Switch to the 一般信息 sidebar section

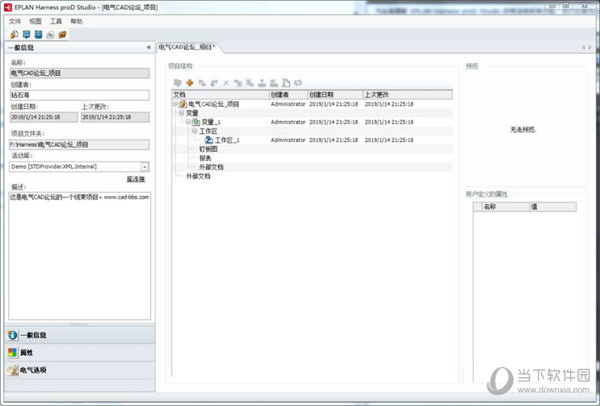click(x=80, y=335)
